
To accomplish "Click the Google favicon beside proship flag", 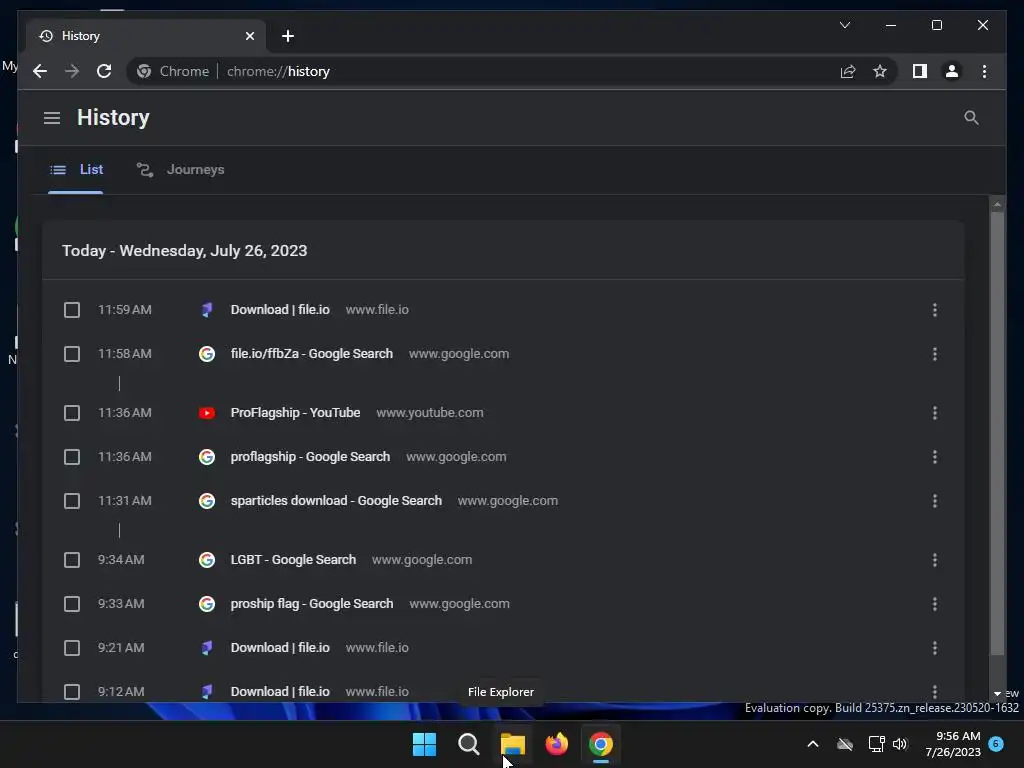I will tap(206, 604).
